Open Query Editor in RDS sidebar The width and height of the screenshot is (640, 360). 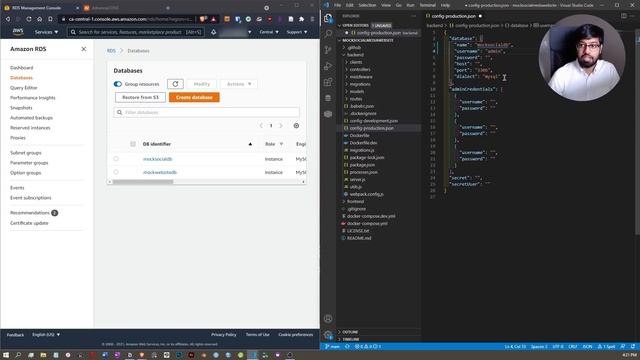(x=24, y=88)
